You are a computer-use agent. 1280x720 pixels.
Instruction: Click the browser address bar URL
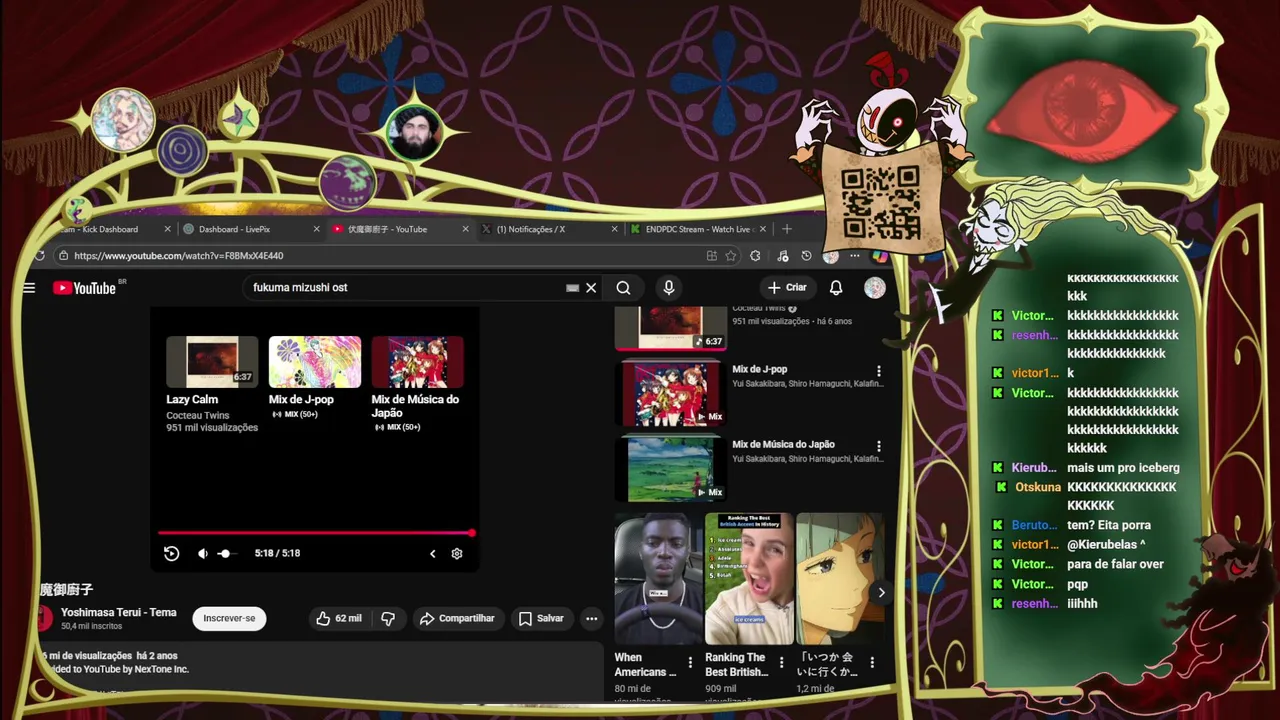click(x=178, y=256)
